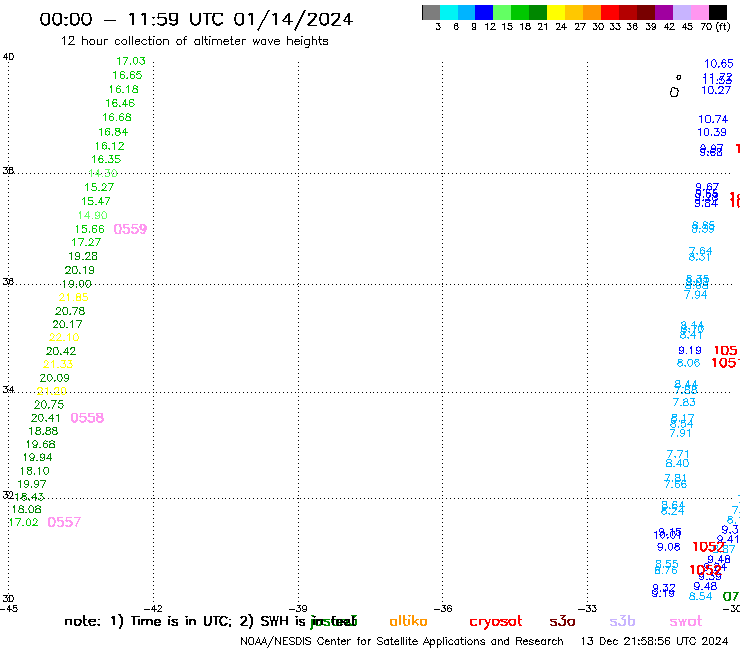Click the wave height value 17.27
Screen dimensions: 740x650
point(86,242)
